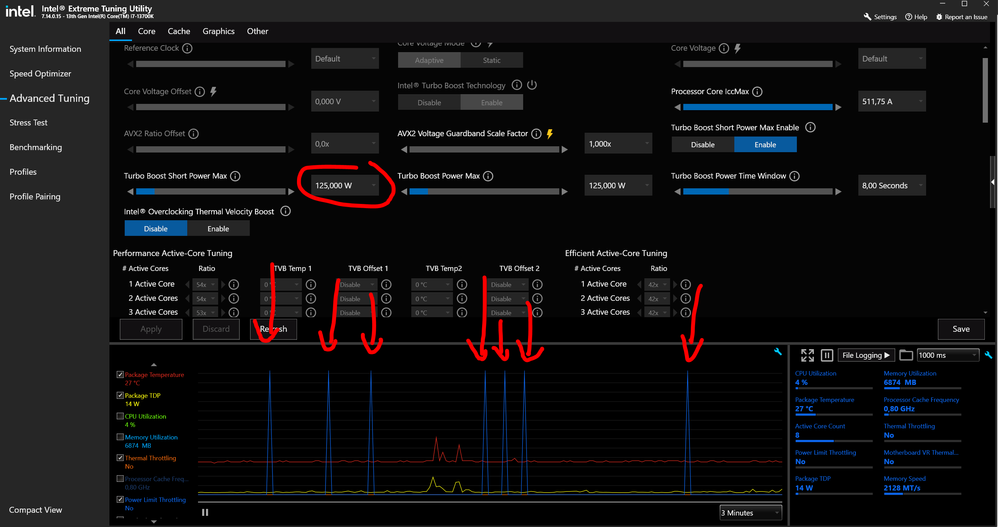Go to Benchmarking section
This screenshot has height=527, width=998.
(36, 148)
